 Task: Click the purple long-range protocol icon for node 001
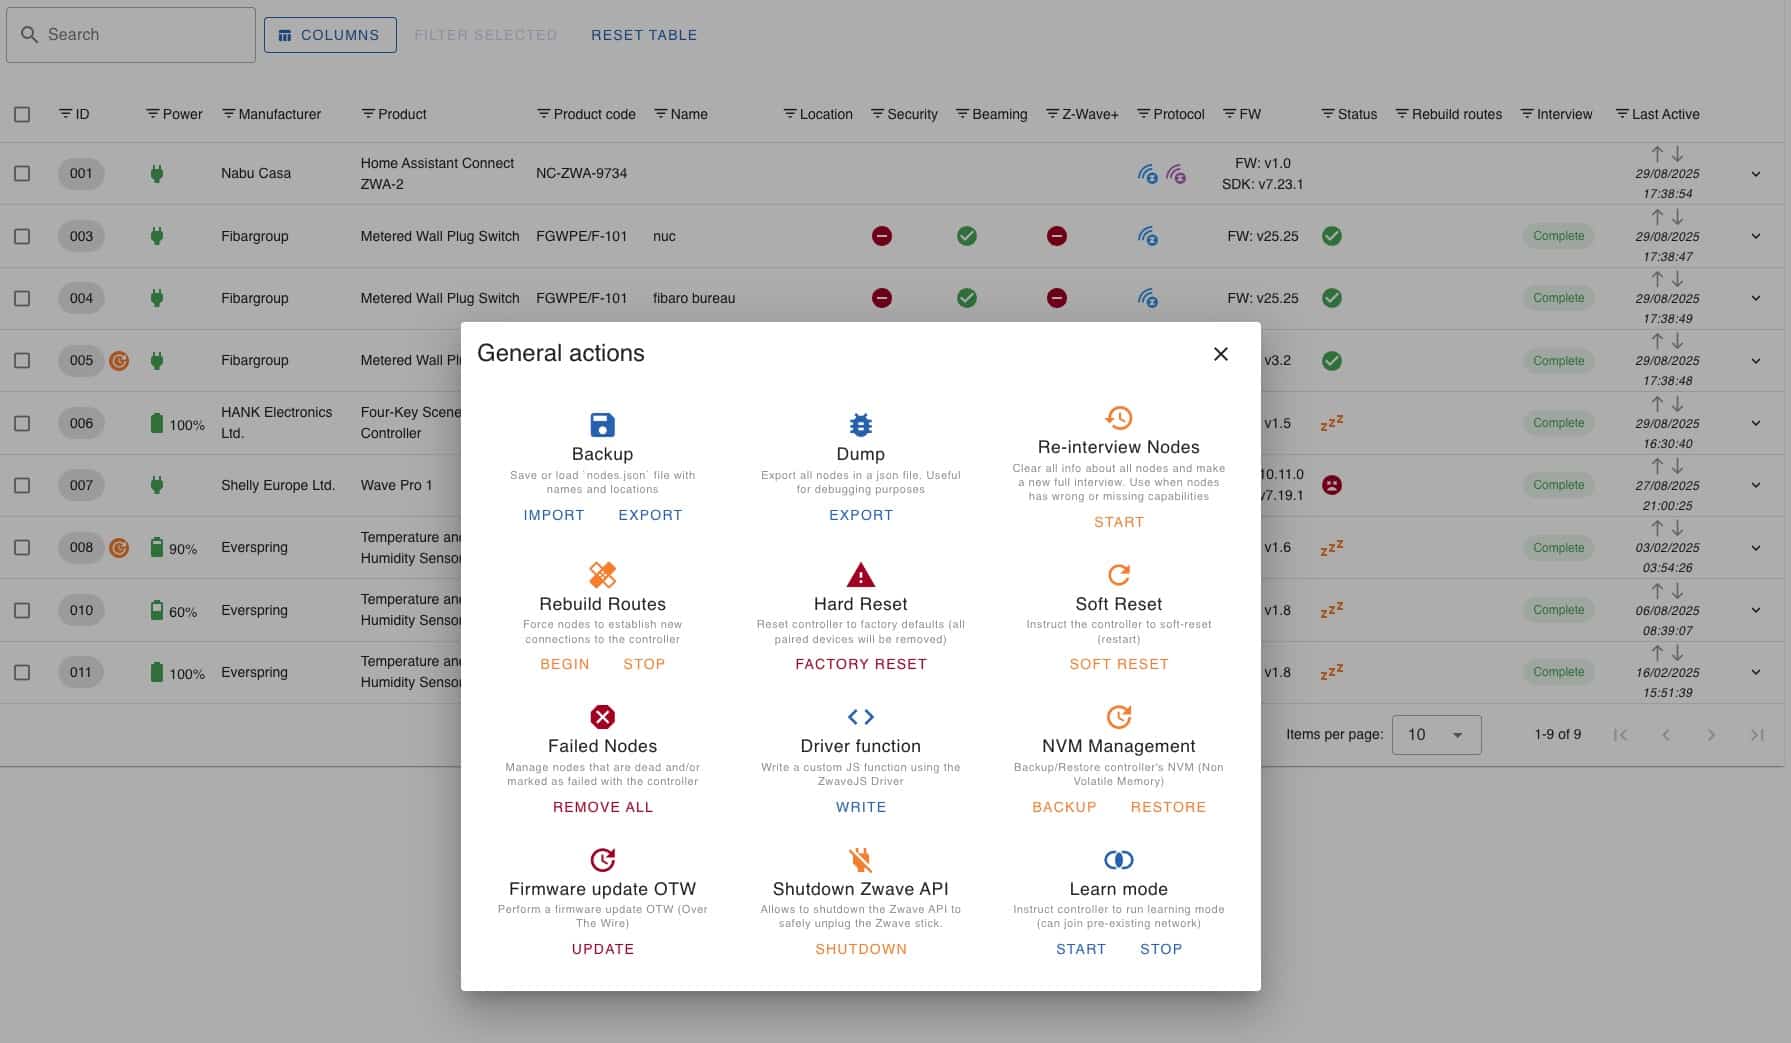click(x=1176, y=174)
